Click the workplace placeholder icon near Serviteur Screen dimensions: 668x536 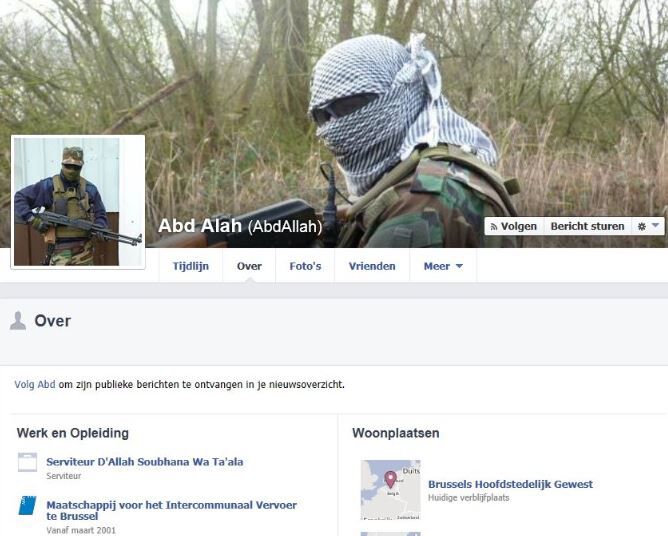click(28, 462)
